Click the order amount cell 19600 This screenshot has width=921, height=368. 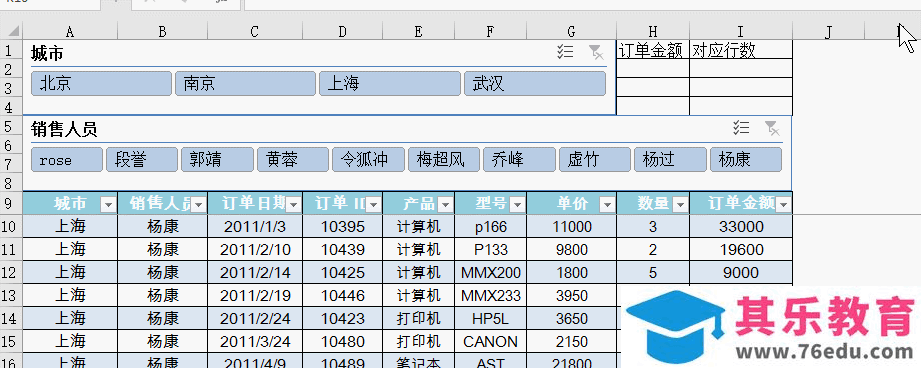(741, 249)
